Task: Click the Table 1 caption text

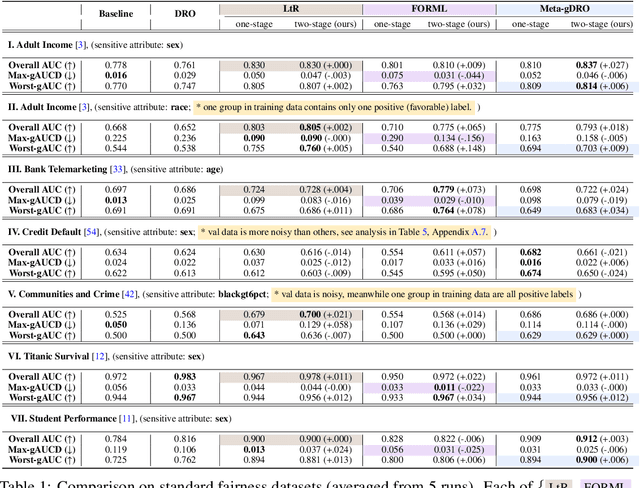Action: [x=250, y=481]
